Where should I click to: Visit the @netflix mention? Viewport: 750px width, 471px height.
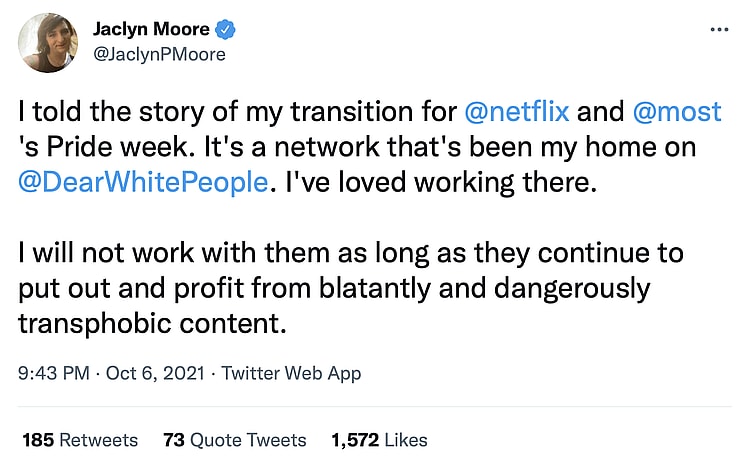tap(525, 111)
